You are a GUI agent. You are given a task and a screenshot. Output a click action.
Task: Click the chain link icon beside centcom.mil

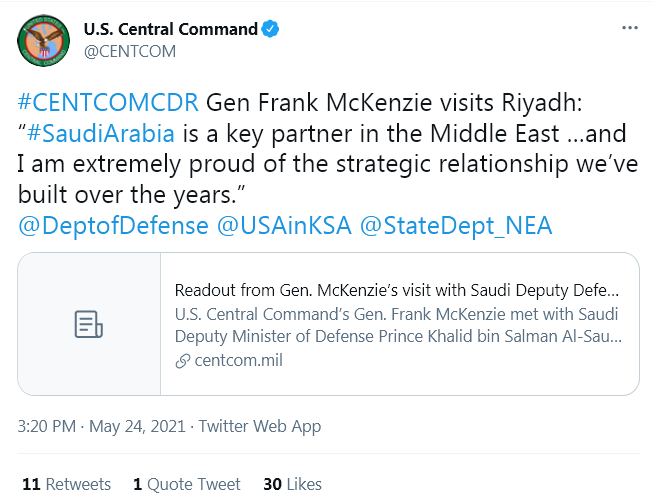coord(183,361)
